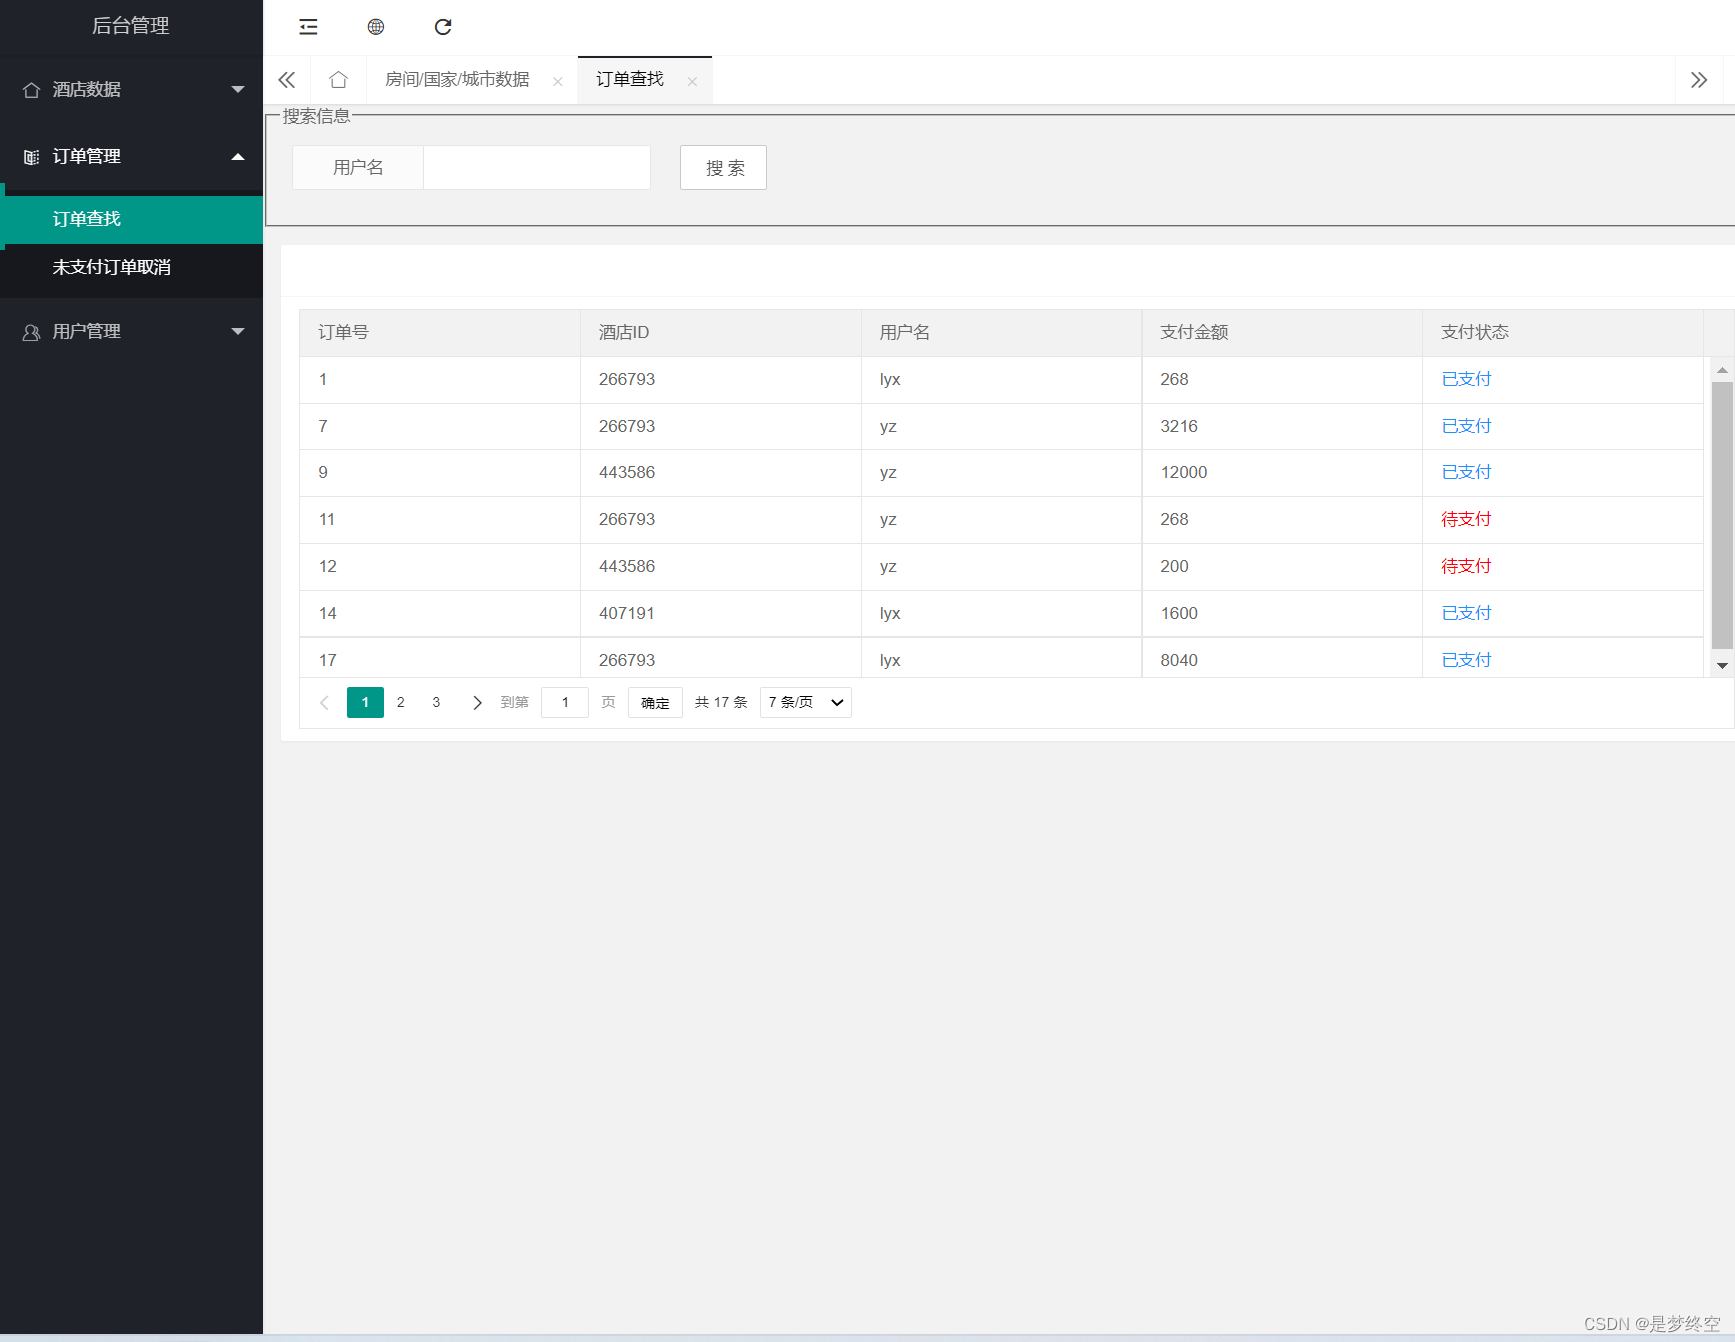Viewport: 1735px width, 1342px height.
Task: Click 待支付 status for order 12
Action: pos(1466,566)
